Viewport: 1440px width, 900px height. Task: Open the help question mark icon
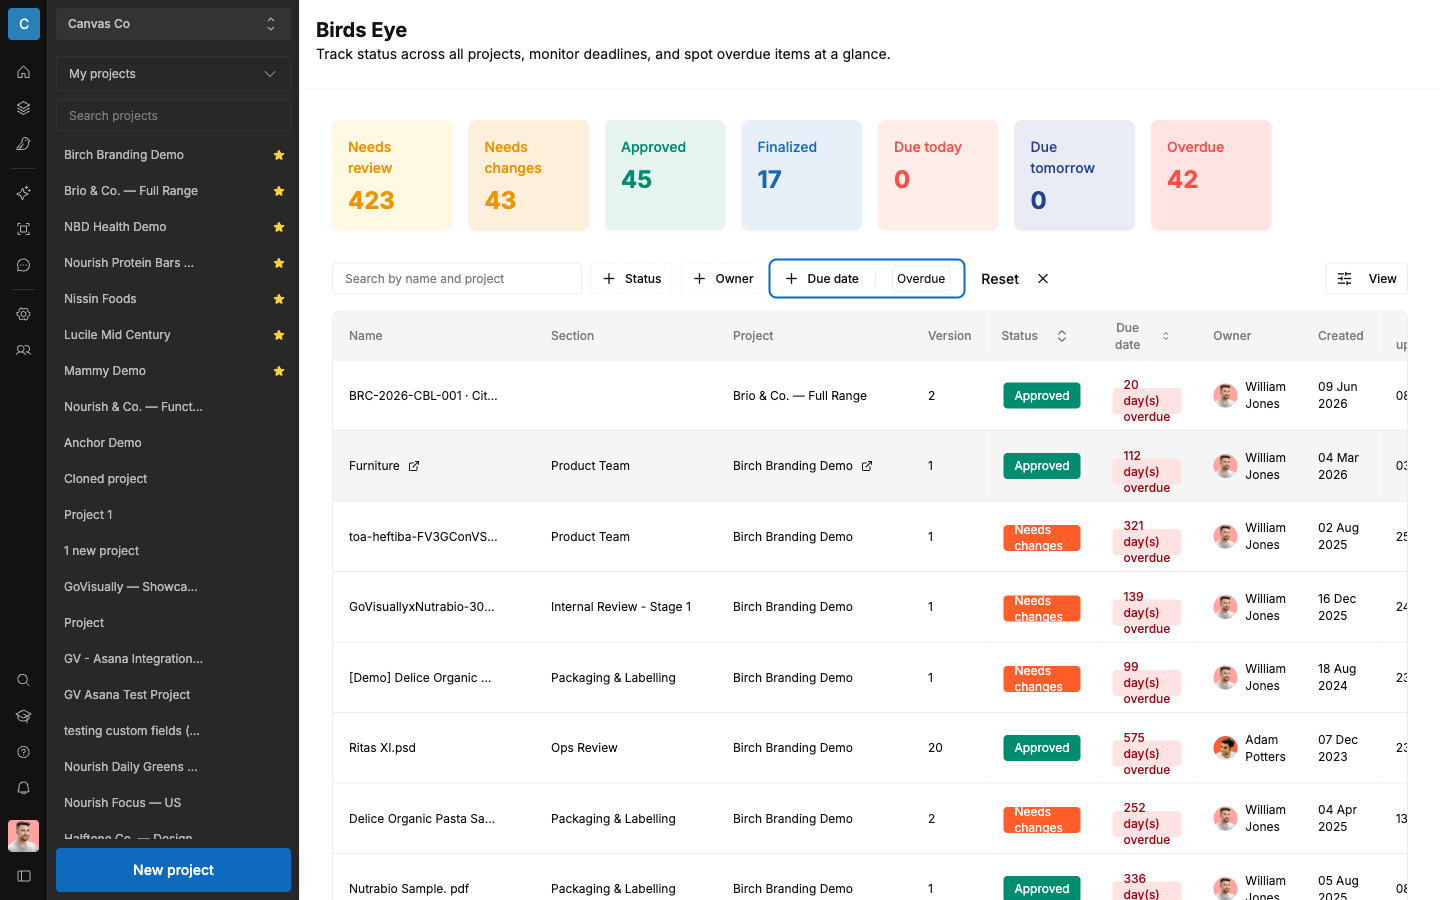tap(23, 752)
